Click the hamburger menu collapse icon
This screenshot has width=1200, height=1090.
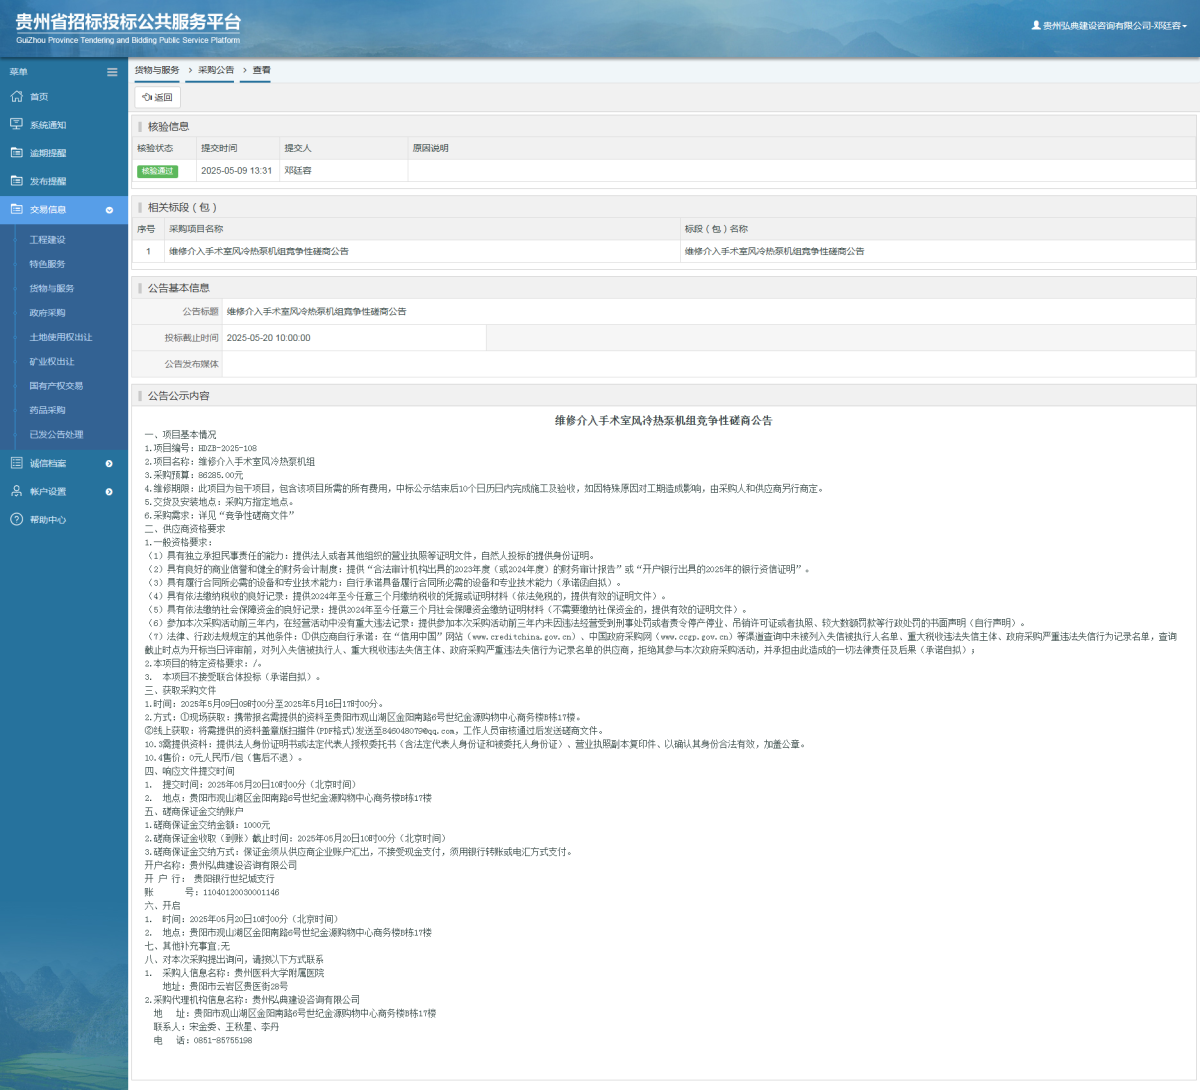(112, 72)
